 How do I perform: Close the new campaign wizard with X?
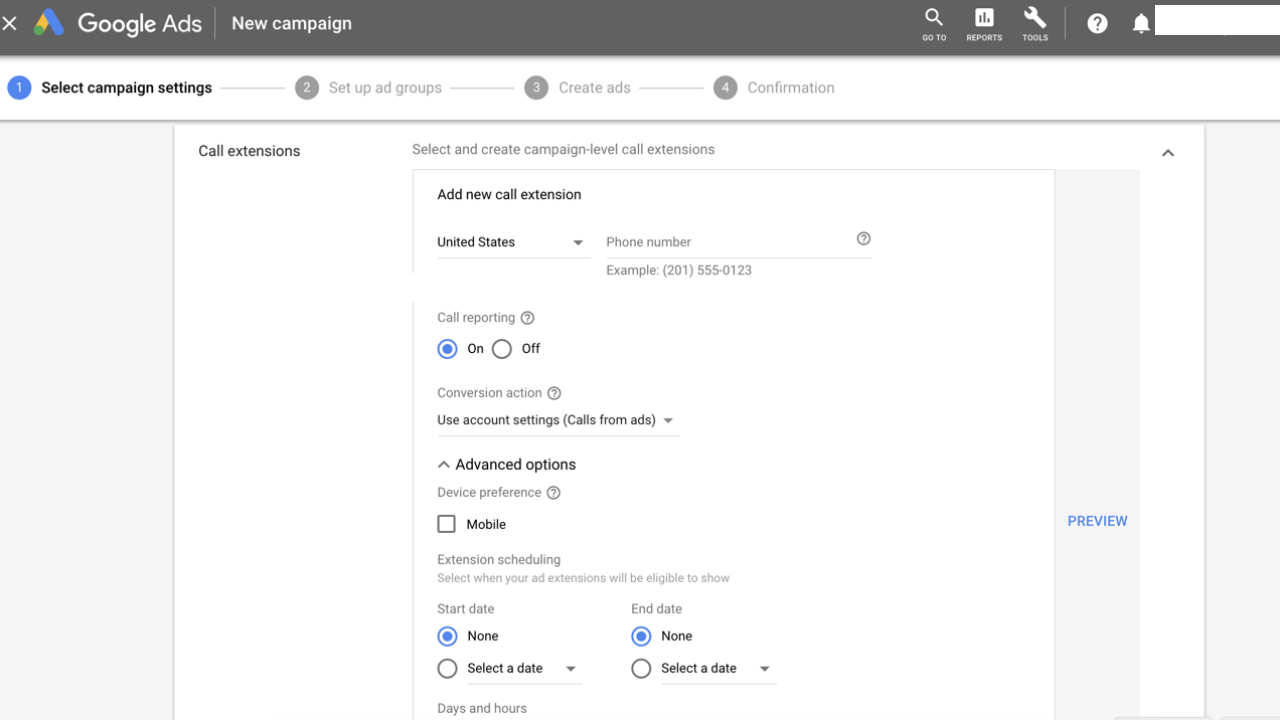[10, 23]
